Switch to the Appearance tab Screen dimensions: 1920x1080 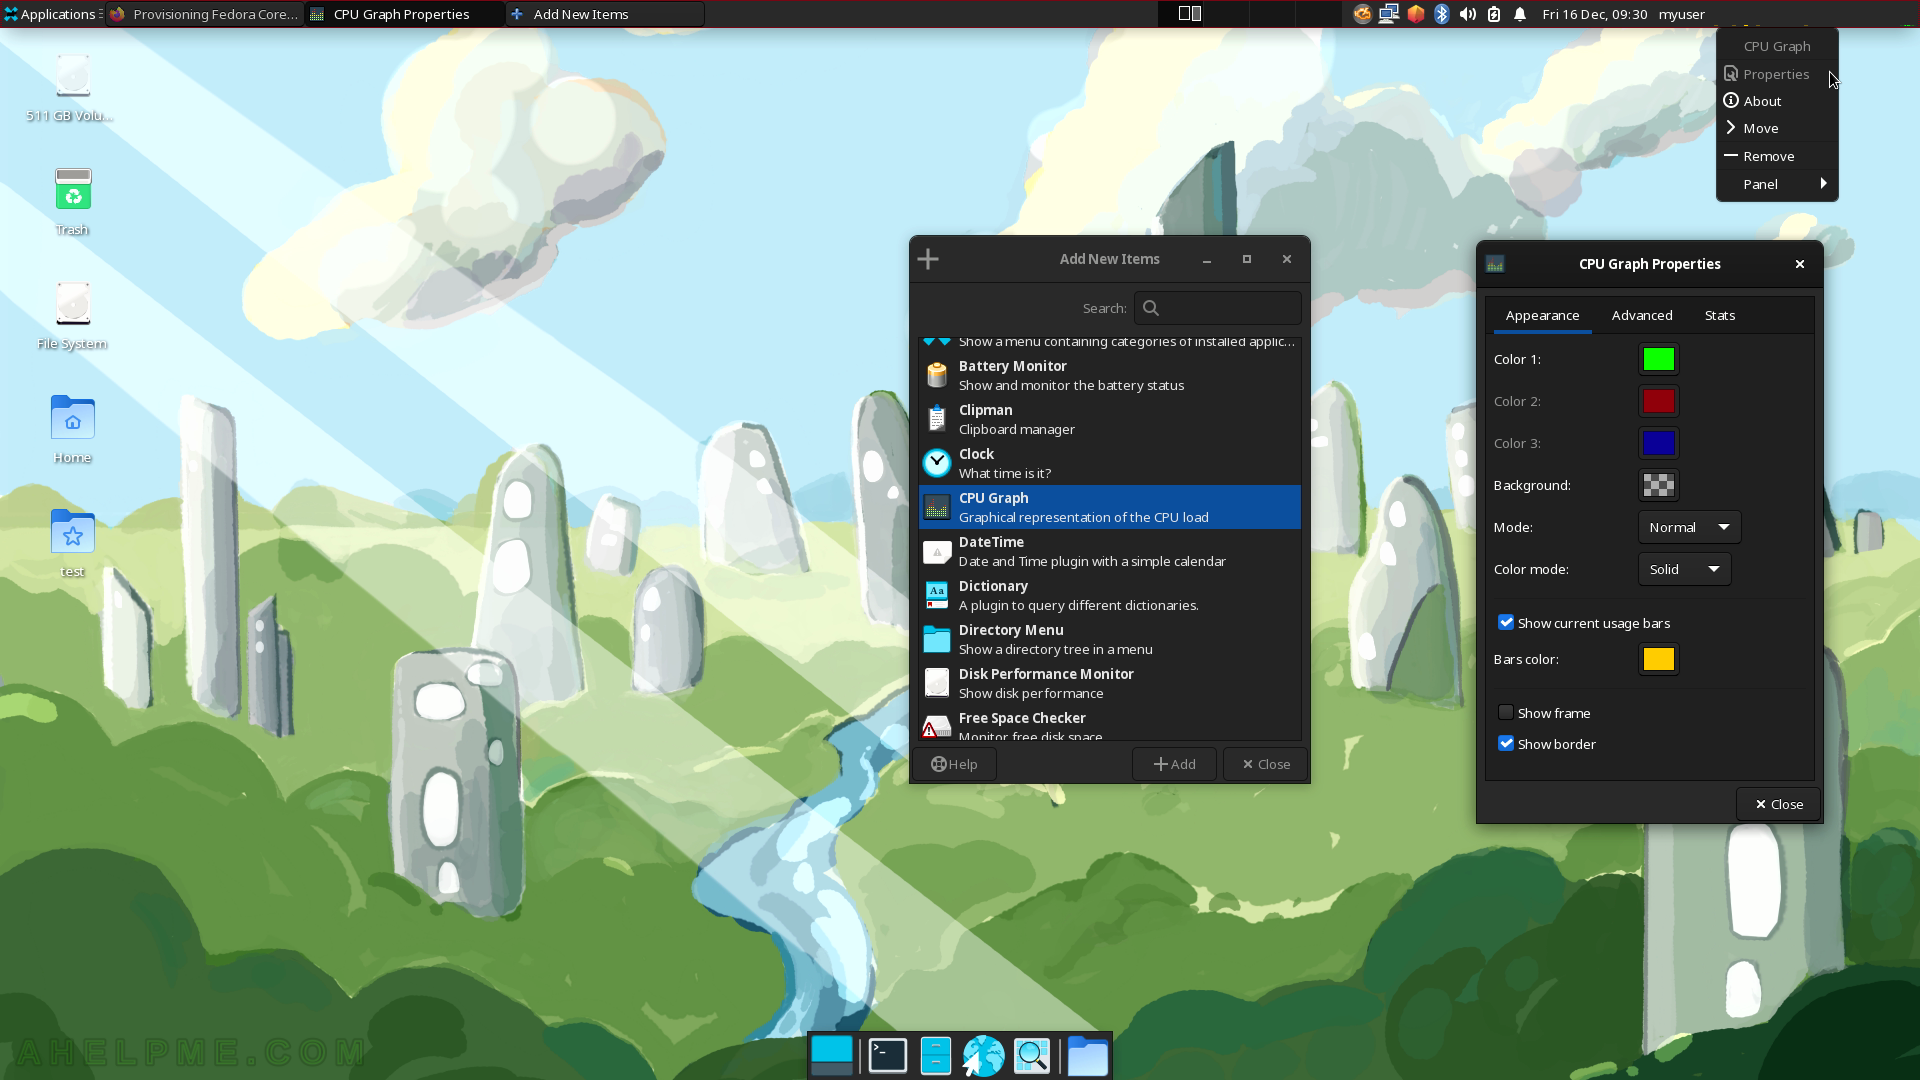[1542, 315]
